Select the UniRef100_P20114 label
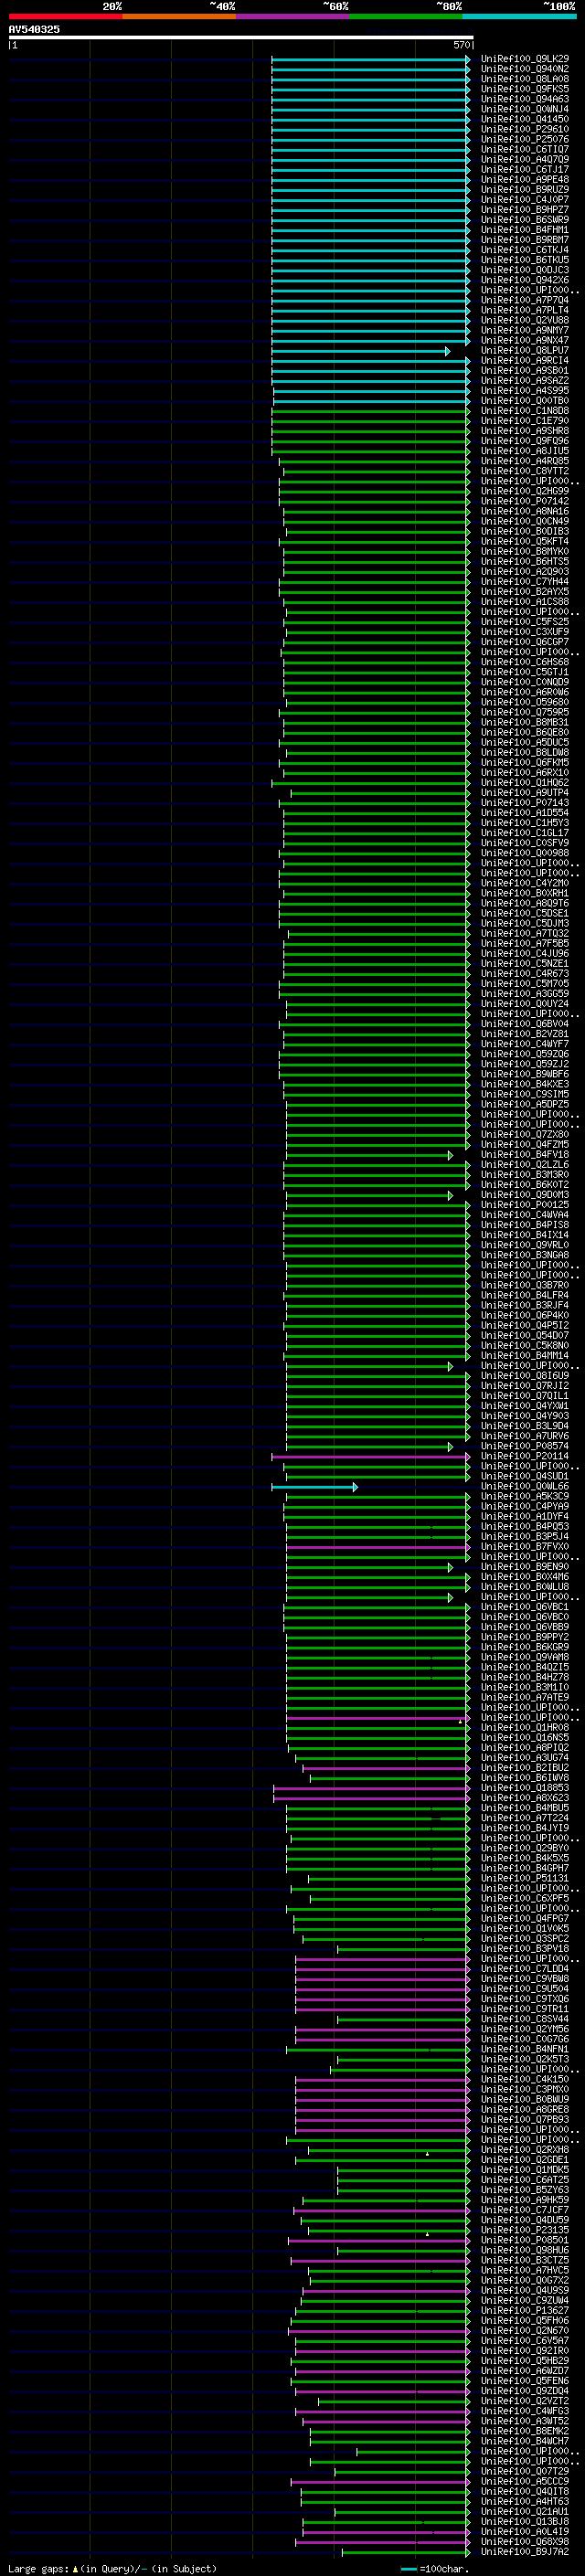585x2576 pixels. click(524, 1456)
